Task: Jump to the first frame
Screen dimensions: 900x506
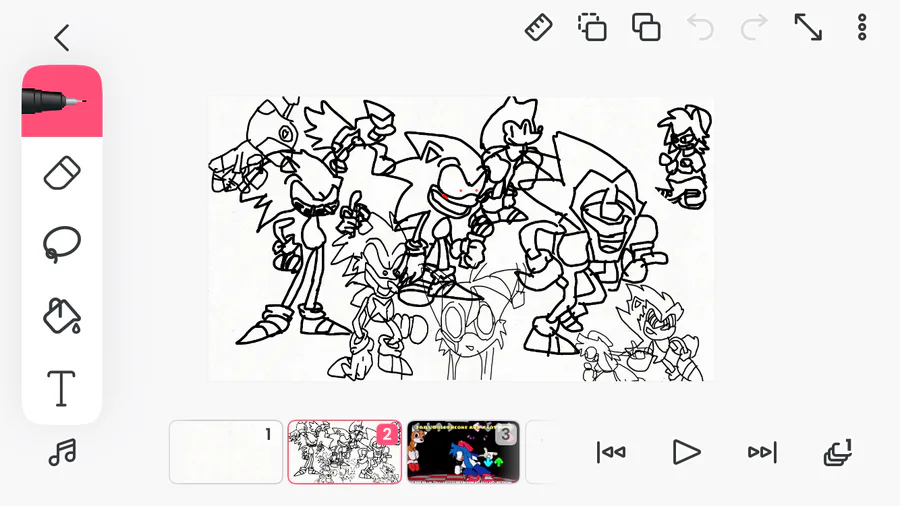Action: pos(611,452)
